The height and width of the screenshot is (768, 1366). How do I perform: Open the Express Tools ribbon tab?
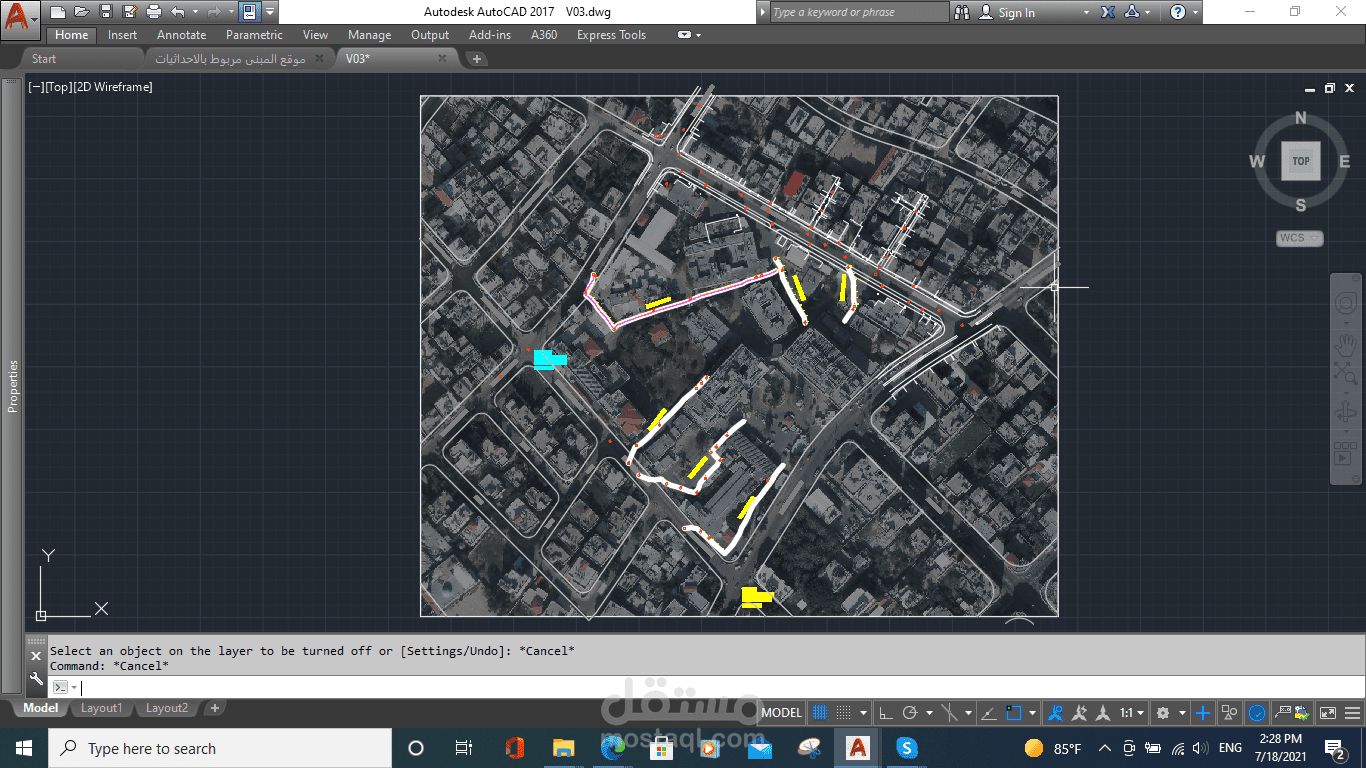[611, 35]
